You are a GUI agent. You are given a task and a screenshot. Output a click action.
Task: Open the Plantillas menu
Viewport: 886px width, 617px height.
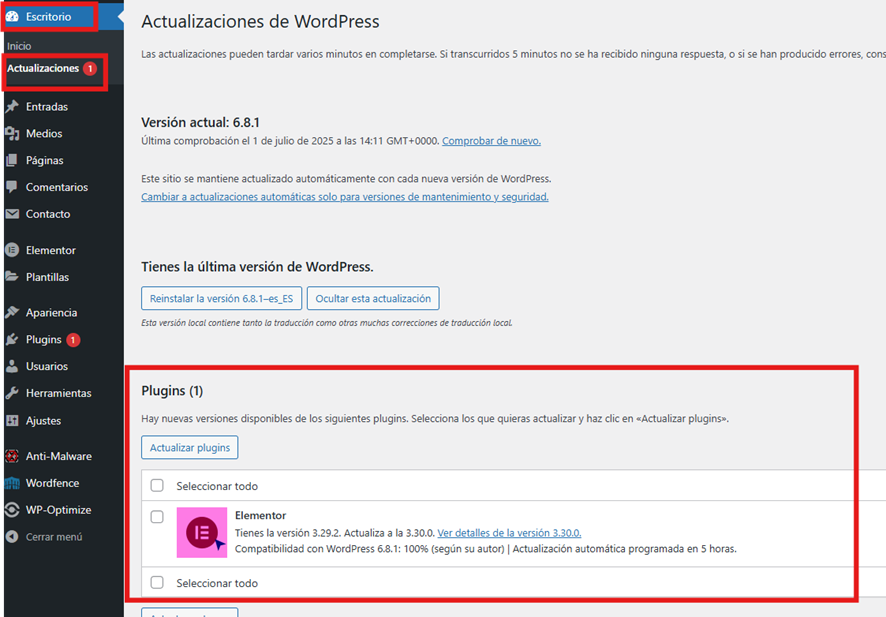click(47, 277)
